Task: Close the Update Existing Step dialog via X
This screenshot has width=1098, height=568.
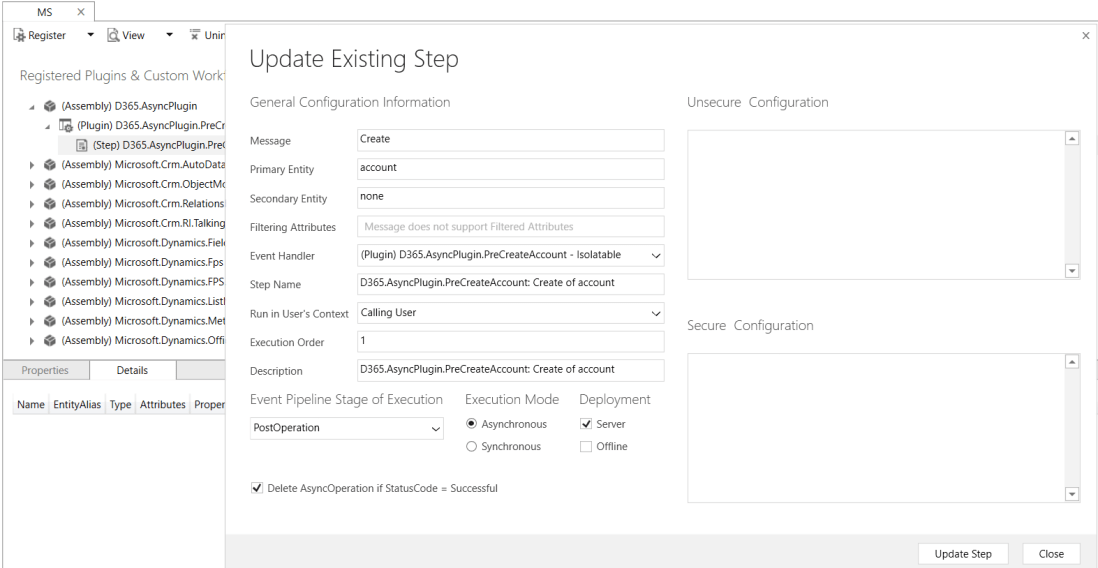Action: click(1086, 35)
